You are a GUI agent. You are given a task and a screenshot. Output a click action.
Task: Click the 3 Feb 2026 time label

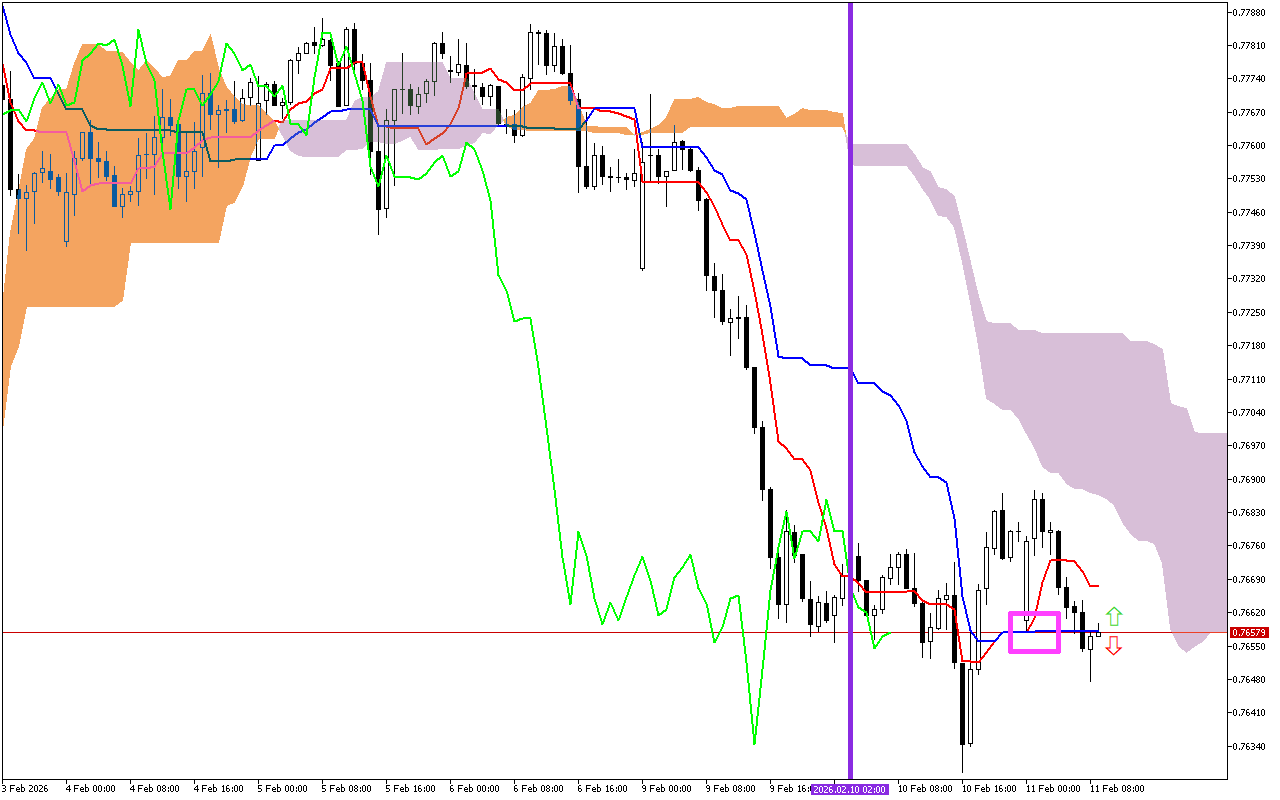(x=25, y=789)
